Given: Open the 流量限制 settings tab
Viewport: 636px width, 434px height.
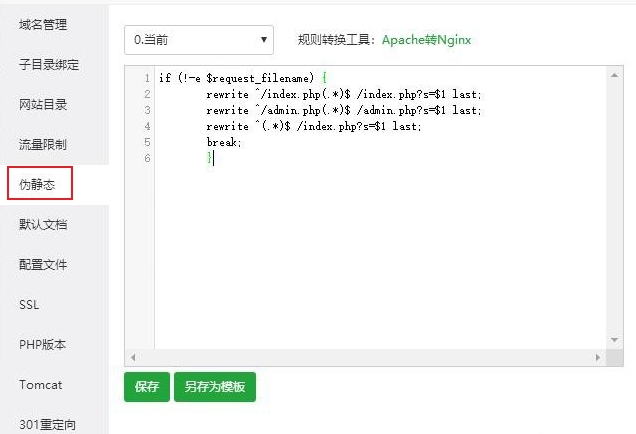Looking at the screenshot, I should tap(43, 144).
